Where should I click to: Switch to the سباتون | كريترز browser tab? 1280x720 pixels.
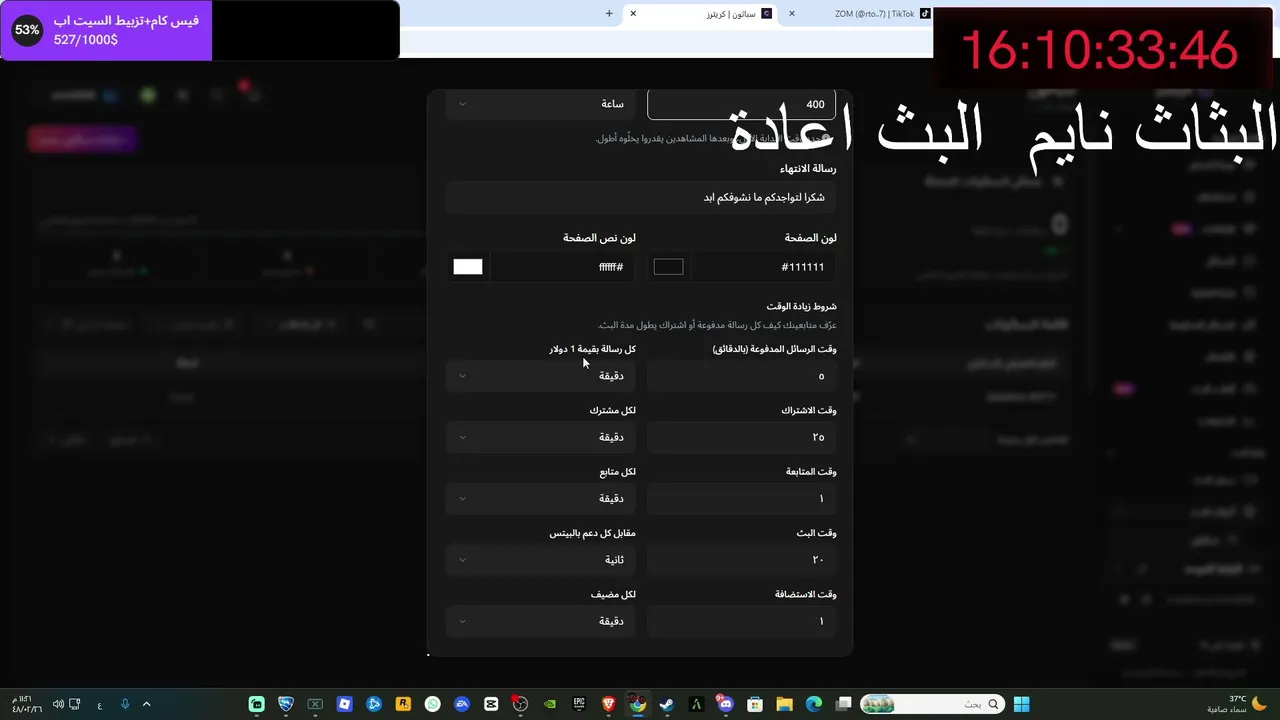pos(700,14)
